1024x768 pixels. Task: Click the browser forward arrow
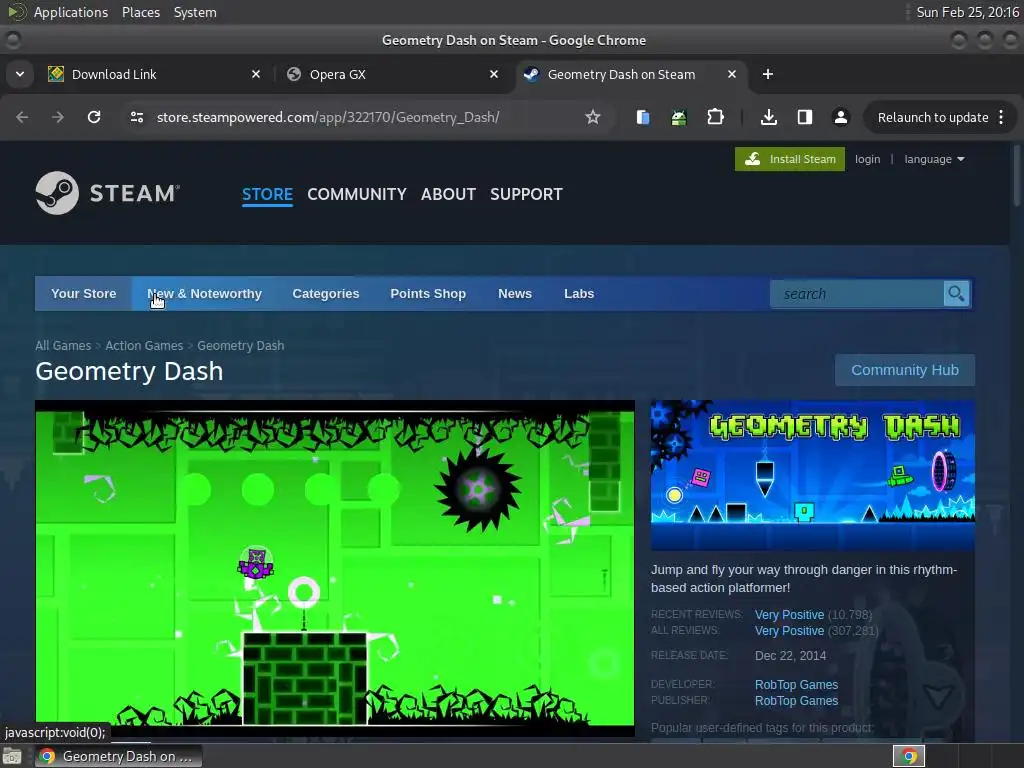(x=58, y=117)
